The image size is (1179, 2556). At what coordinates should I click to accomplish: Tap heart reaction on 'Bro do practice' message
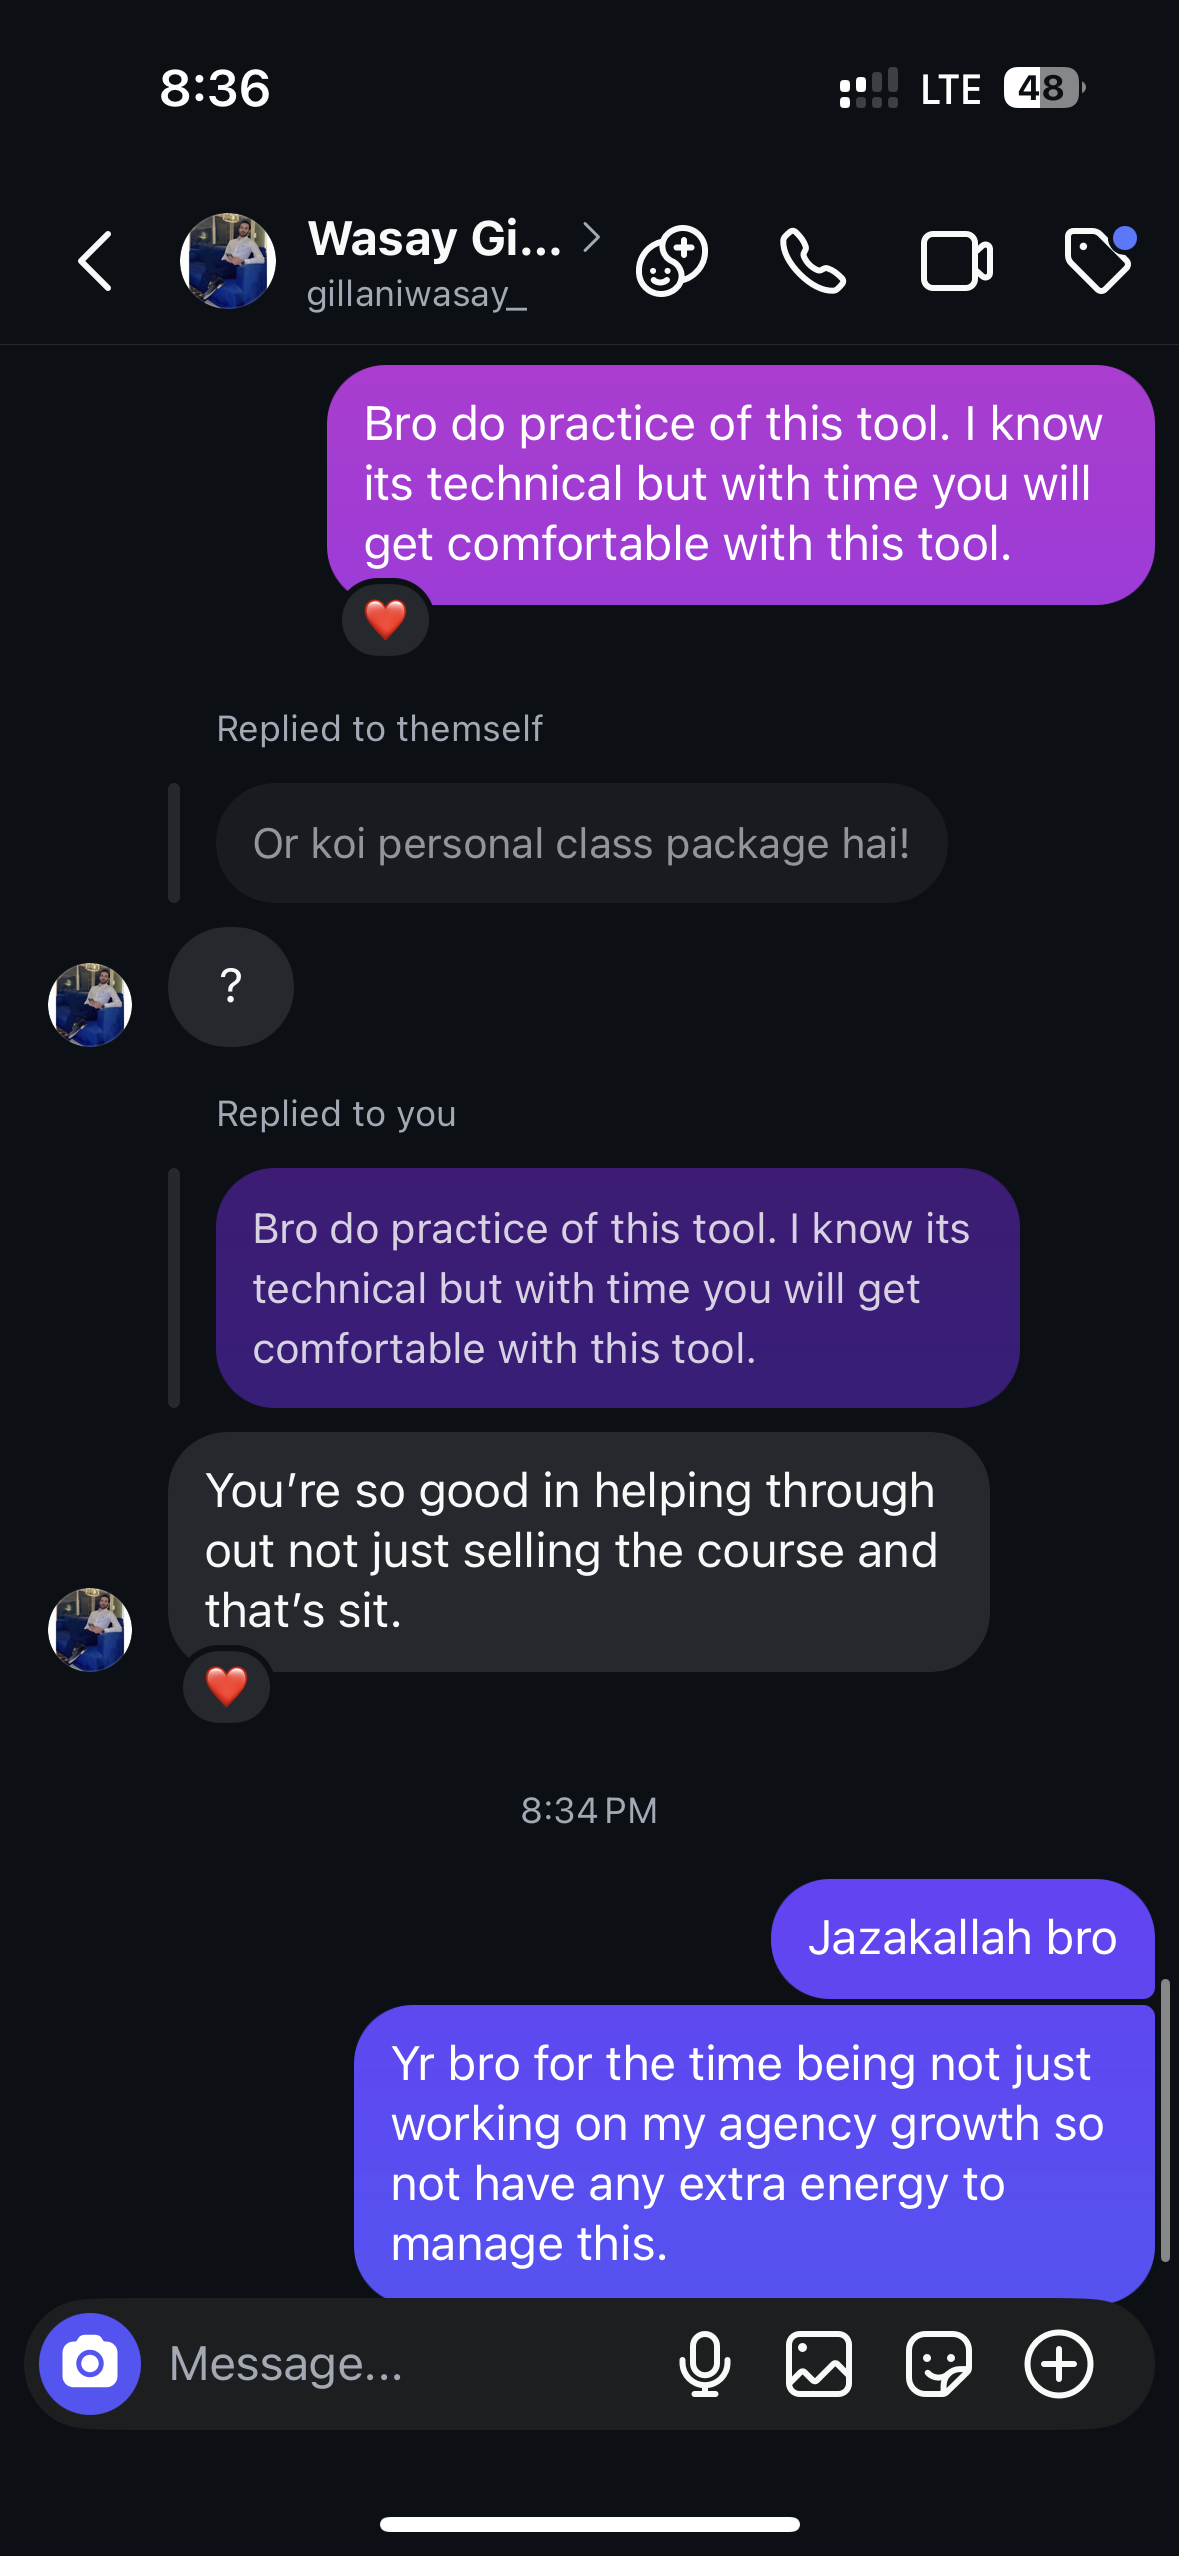[x=385, y=619]
